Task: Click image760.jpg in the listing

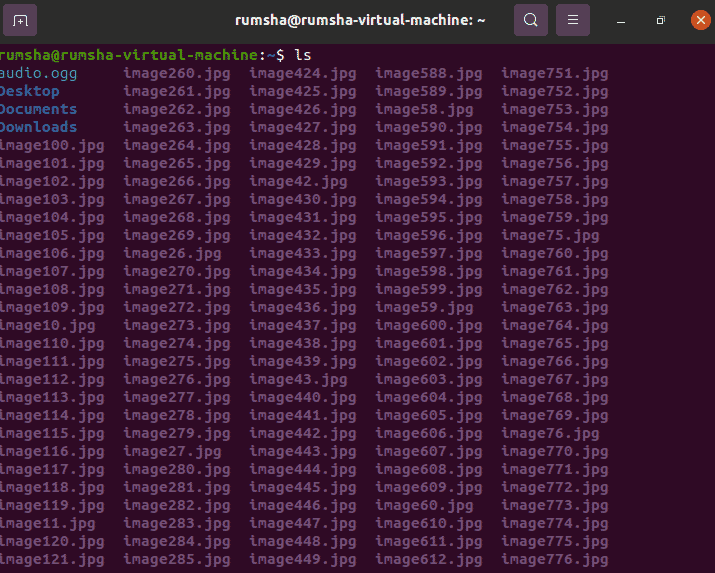Action: click(x=555, y=254)
